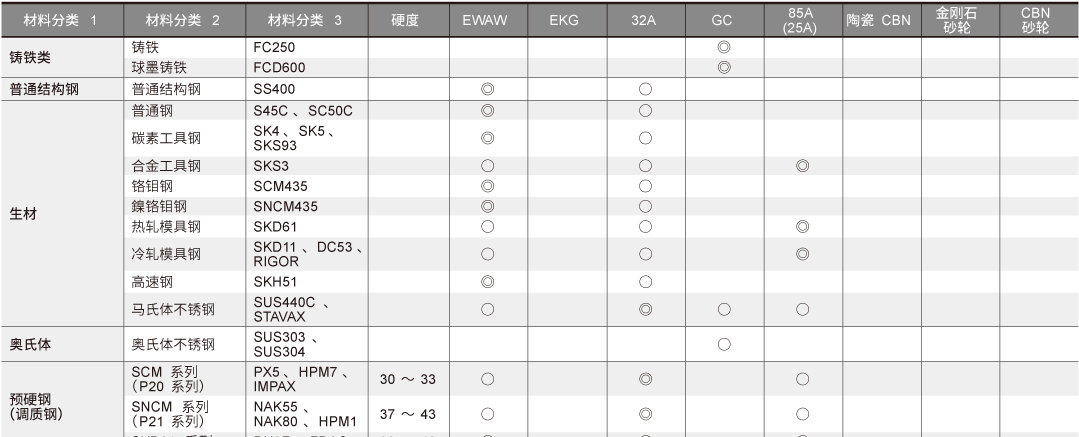Click the 马氏体不锈钢 material cell
Screen dimensions: 1079x437
click(x=184, y=310)
